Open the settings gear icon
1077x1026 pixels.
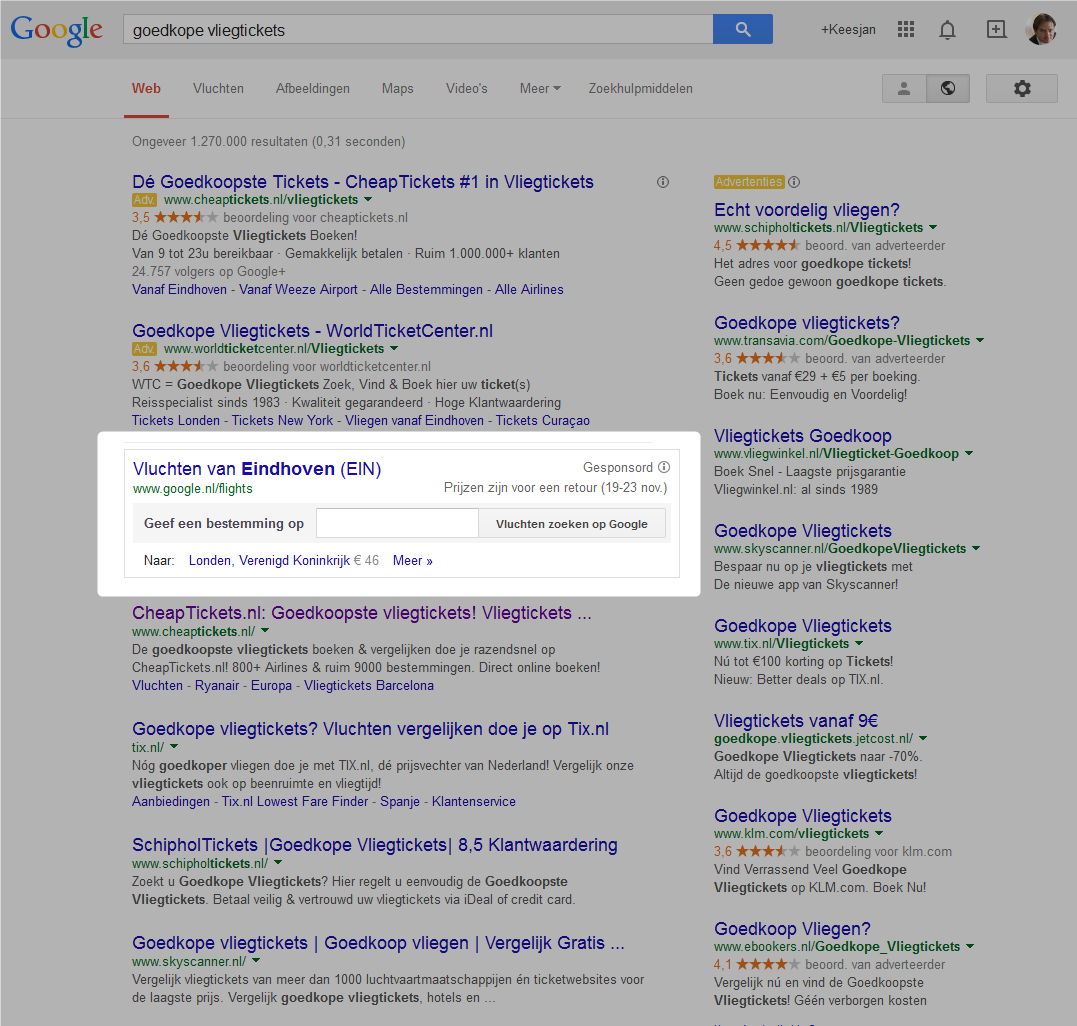pyautogui.click(x=1022, y=89)
